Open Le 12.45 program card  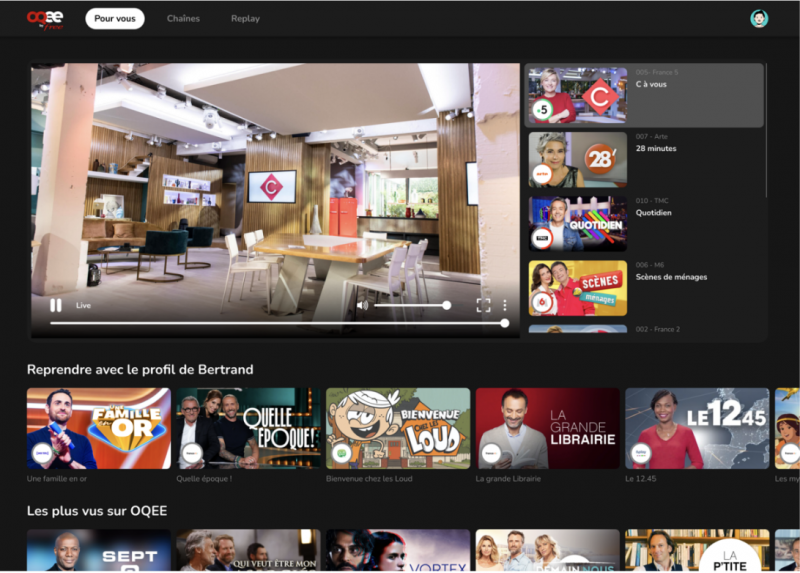(697, 429)
